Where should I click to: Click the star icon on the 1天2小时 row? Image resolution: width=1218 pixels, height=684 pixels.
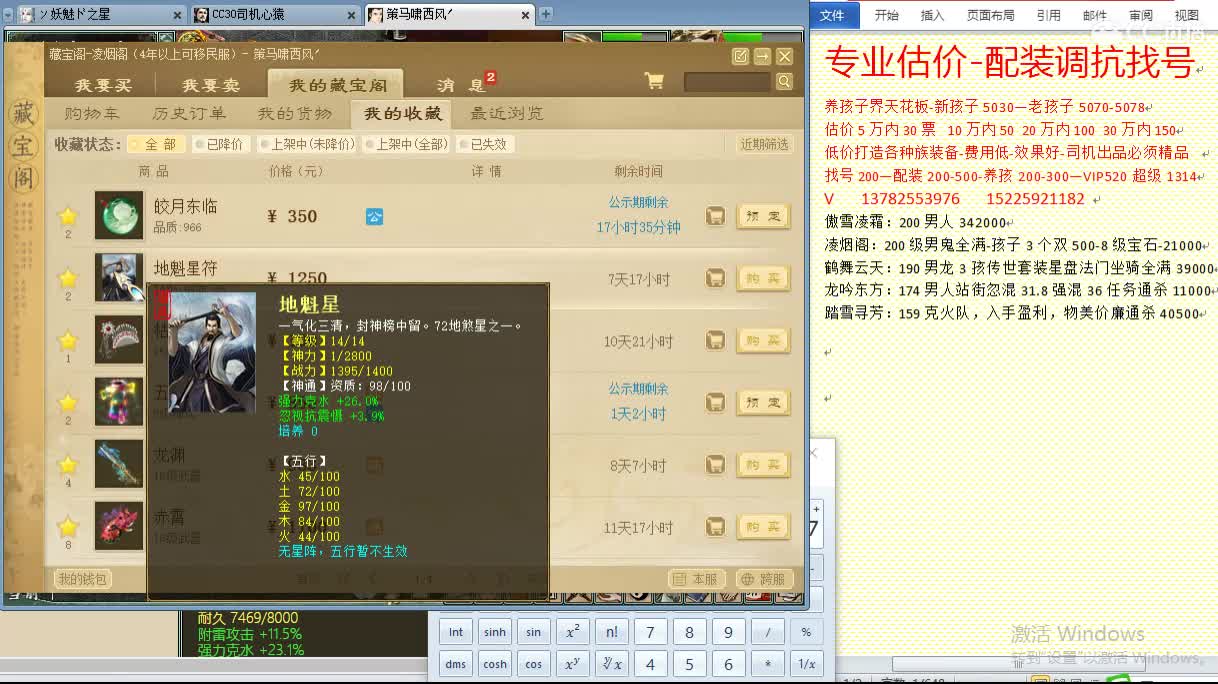pos(68,402)
